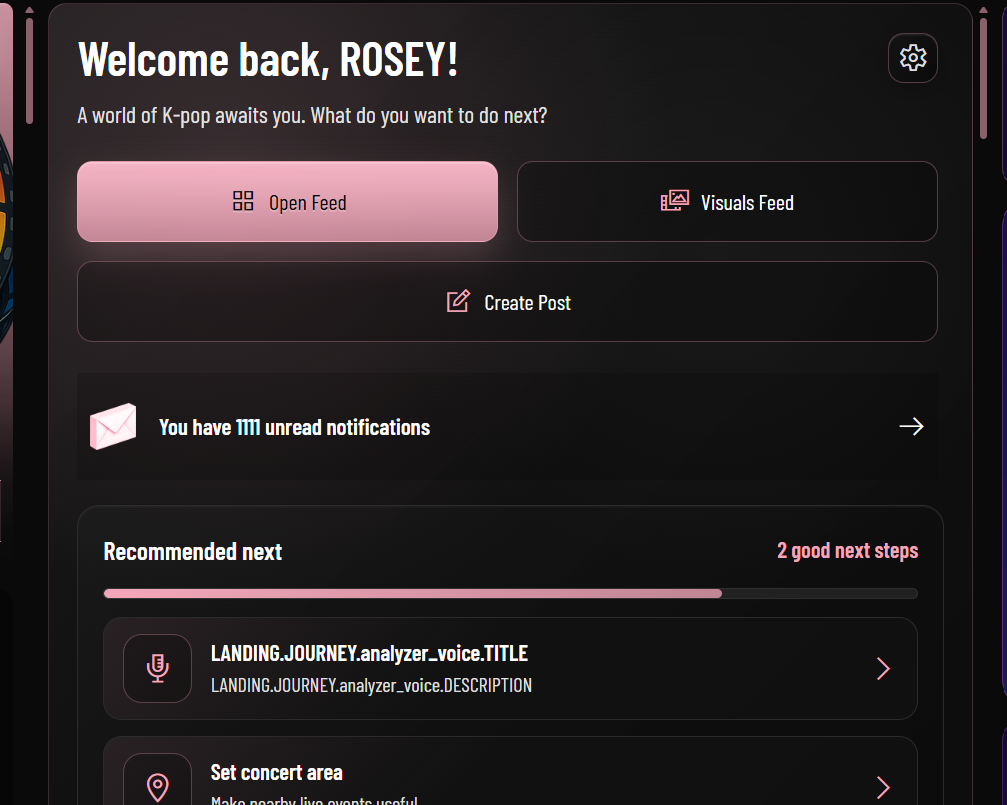
Task: Open the unread notifications arrow
Action: pos(911,426)
